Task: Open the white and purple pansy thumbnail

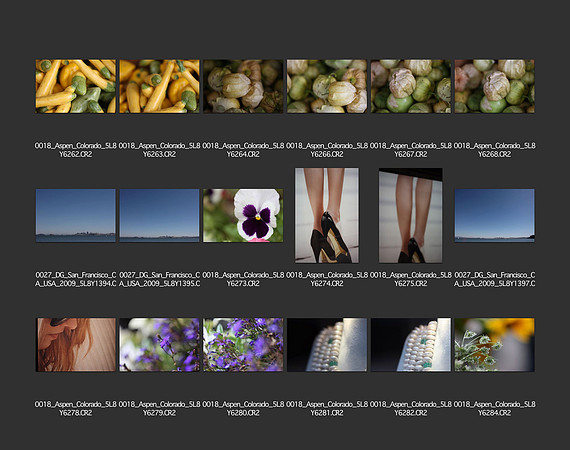Action: pyautogui.click(x=243, y=216)
